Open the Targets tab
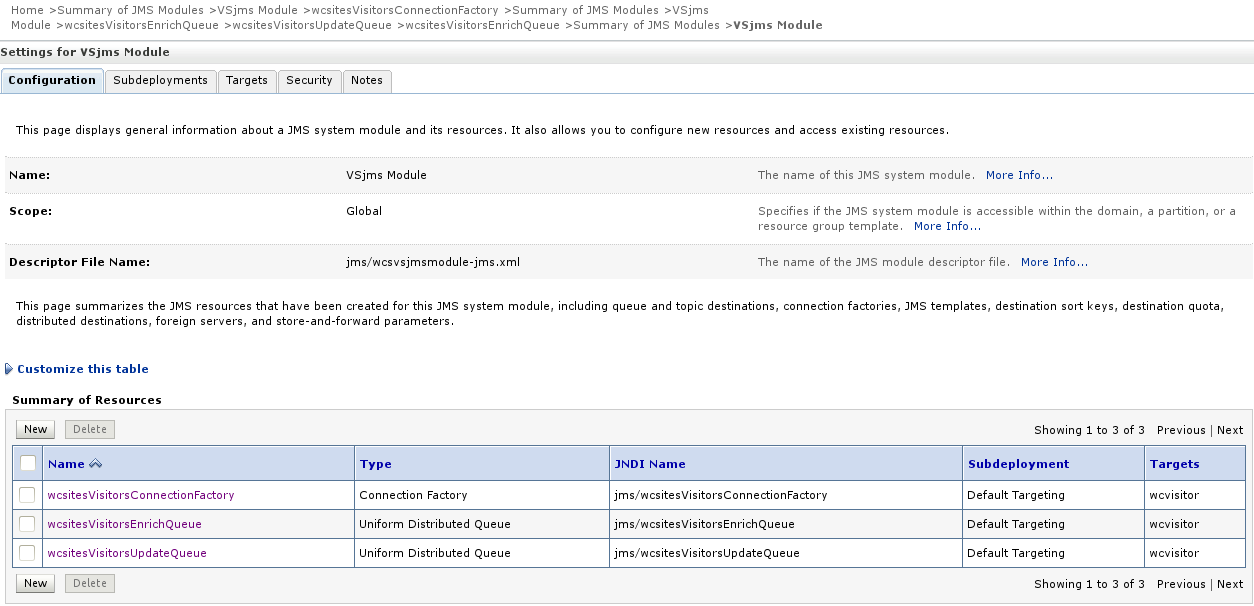The width and height of the screenshot is (1254, 606). tap(247, 81)
